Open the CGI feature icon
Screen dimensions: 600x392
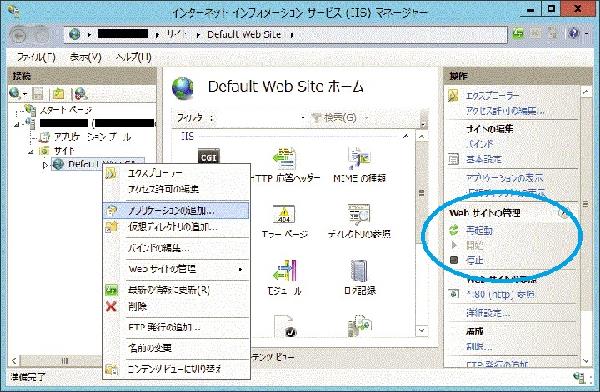209,157
